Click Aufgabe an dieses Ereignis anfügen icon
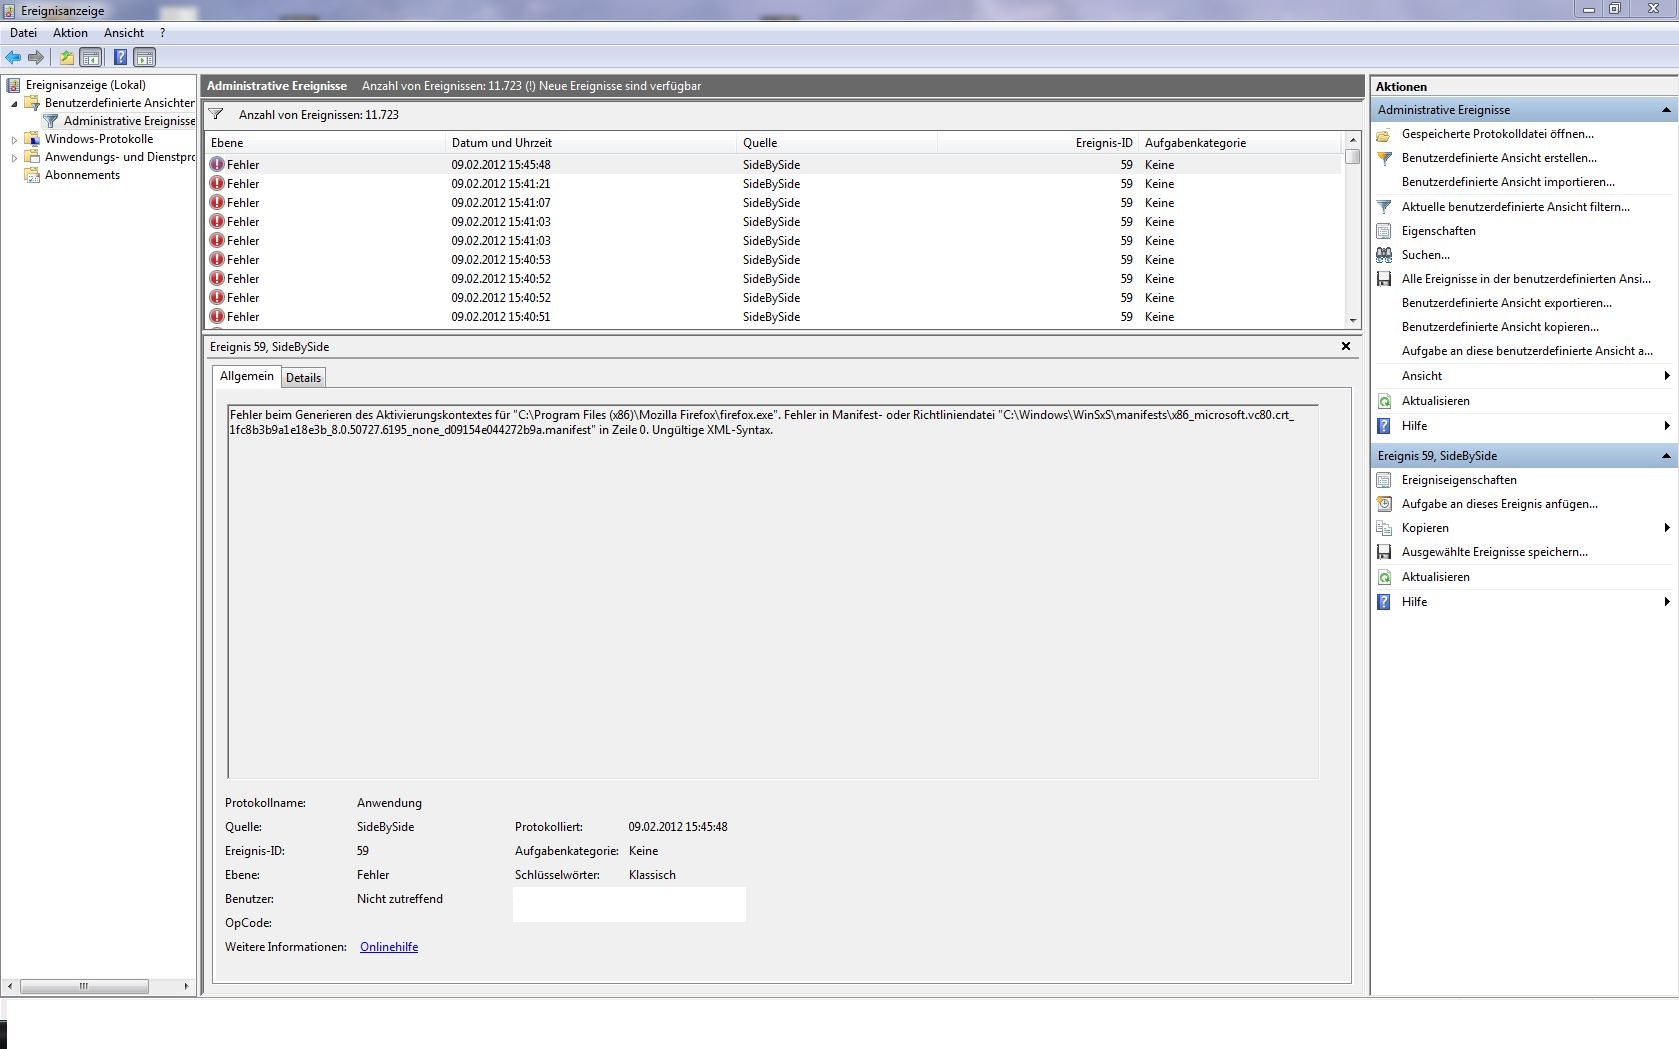The image size is (1679, 1049). click(1384, 504)
